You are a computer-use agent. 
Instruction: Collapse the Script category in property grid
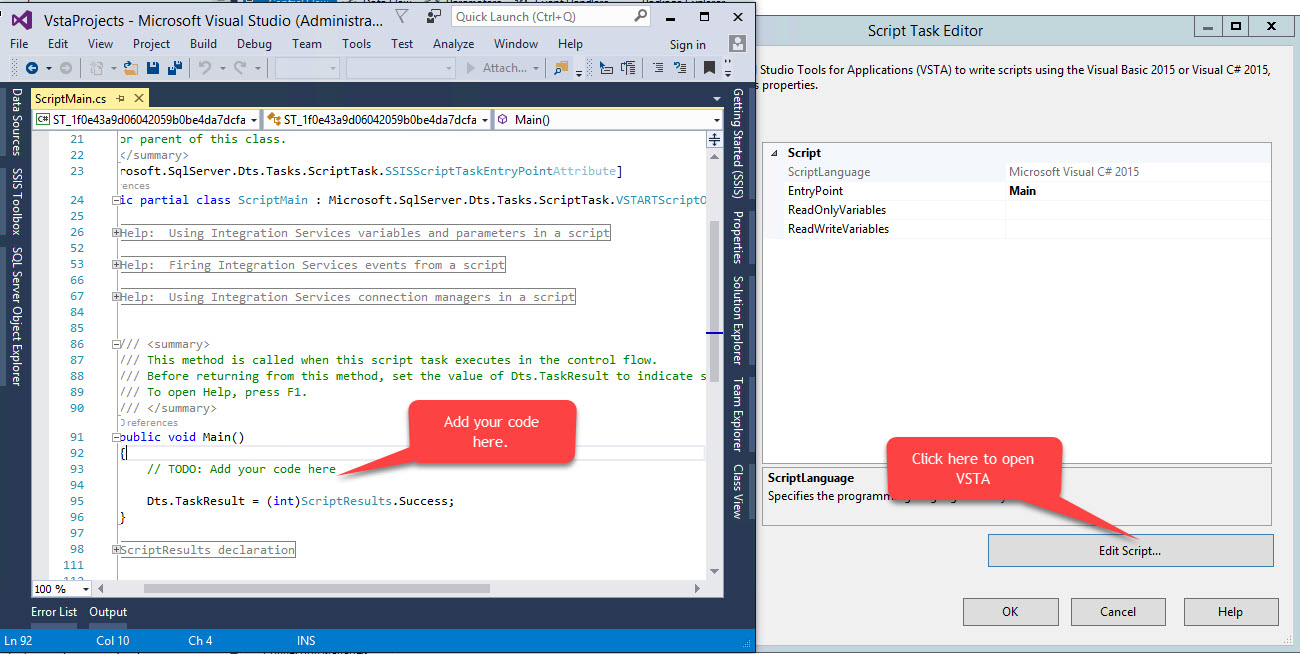[775, 153]
